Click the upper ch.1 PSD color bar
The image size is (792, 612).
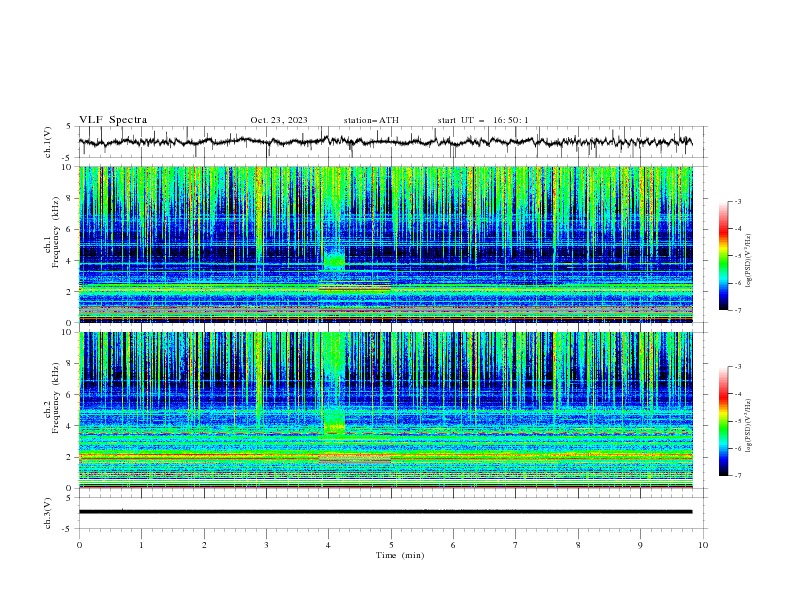723,256
